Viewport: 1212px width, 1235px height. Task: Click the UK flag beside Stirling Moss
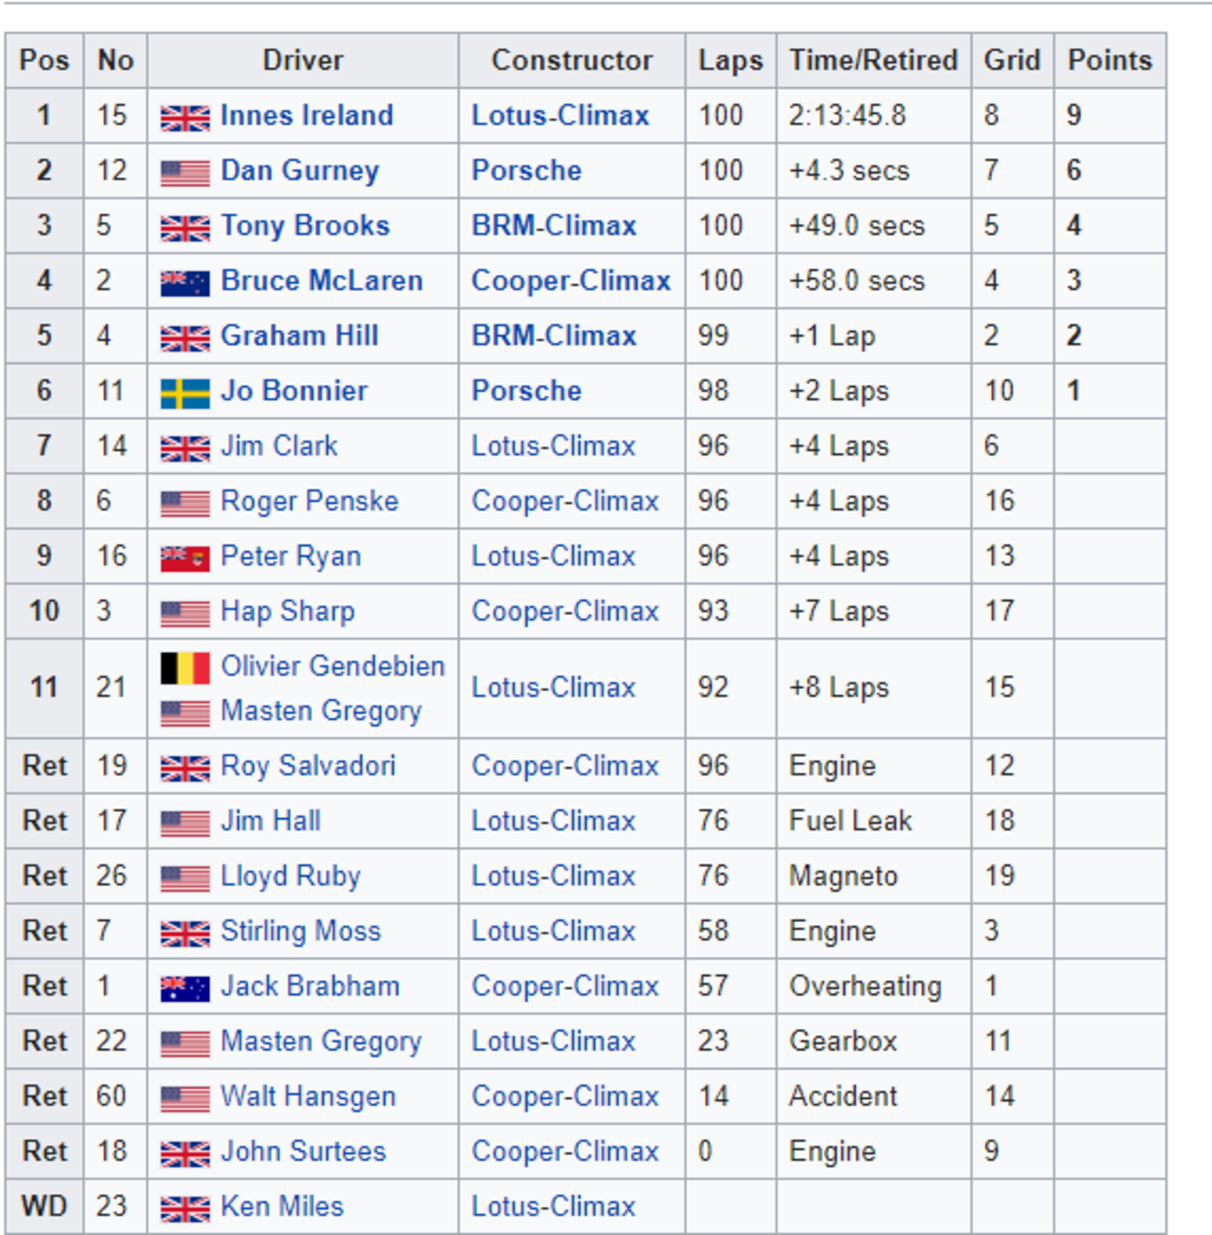[x=185, y=933]
